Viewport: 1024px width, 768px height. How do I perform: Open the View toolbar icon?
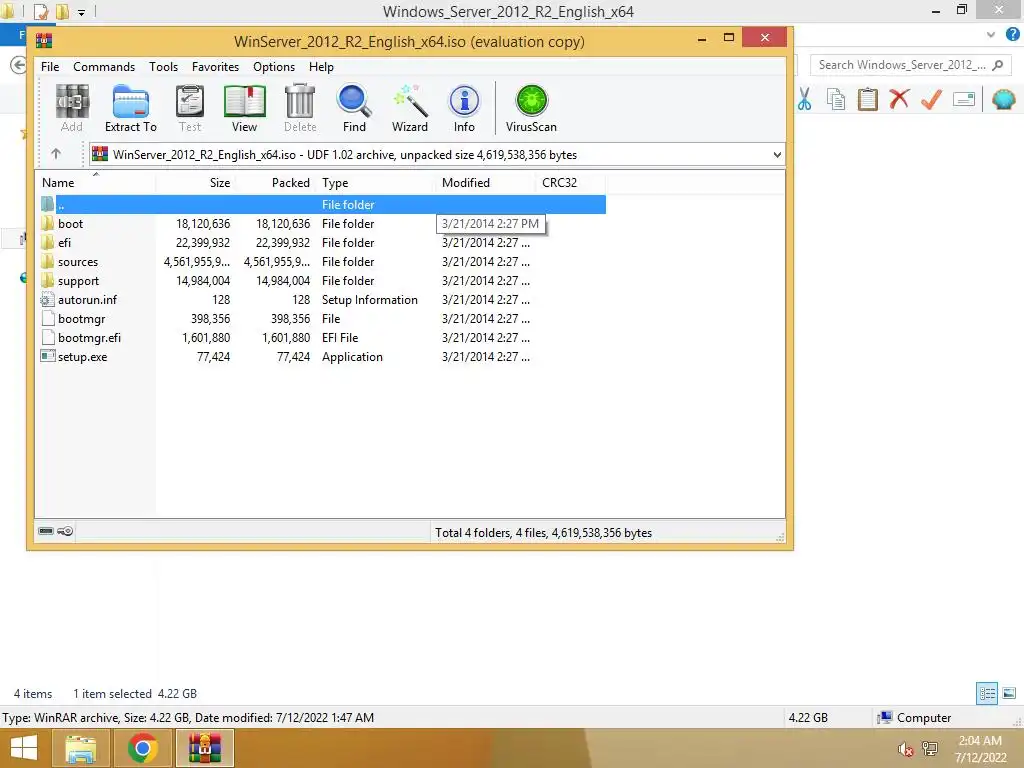[244, 108]
